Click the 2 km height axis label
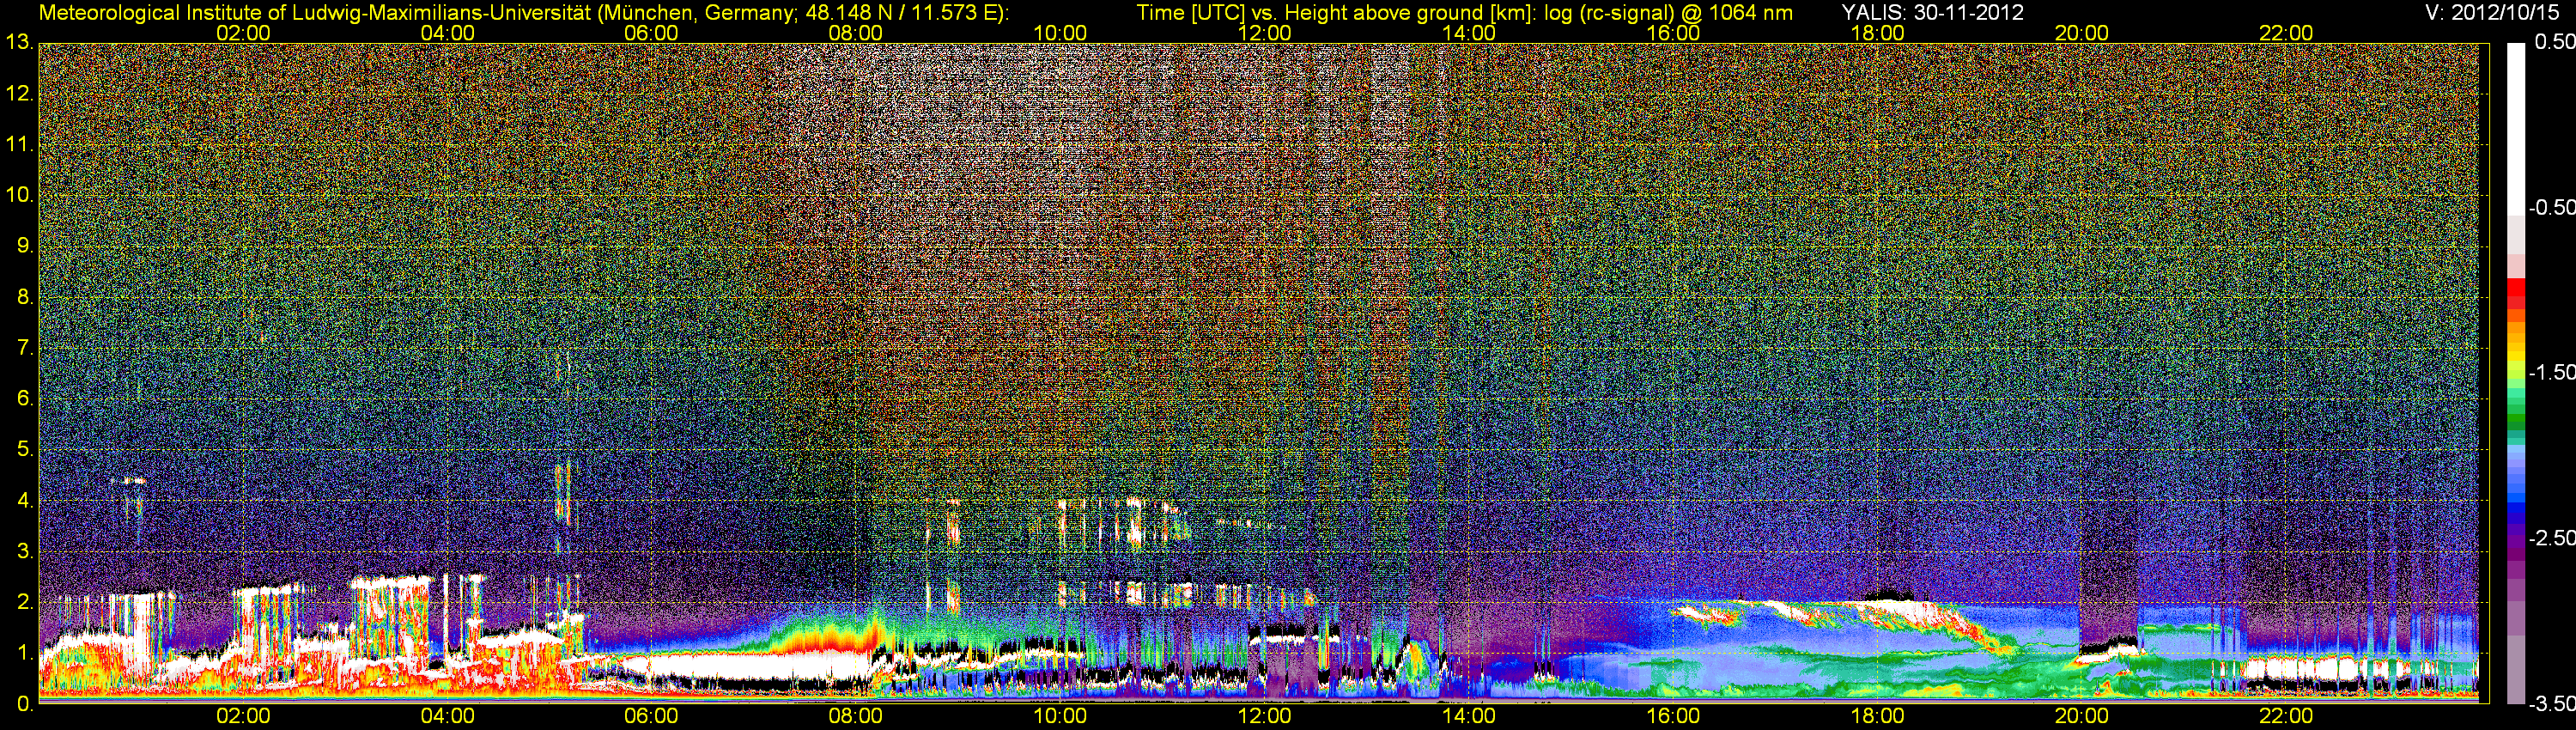Viewport: 2576px width, 730px height. pos(24,602)
